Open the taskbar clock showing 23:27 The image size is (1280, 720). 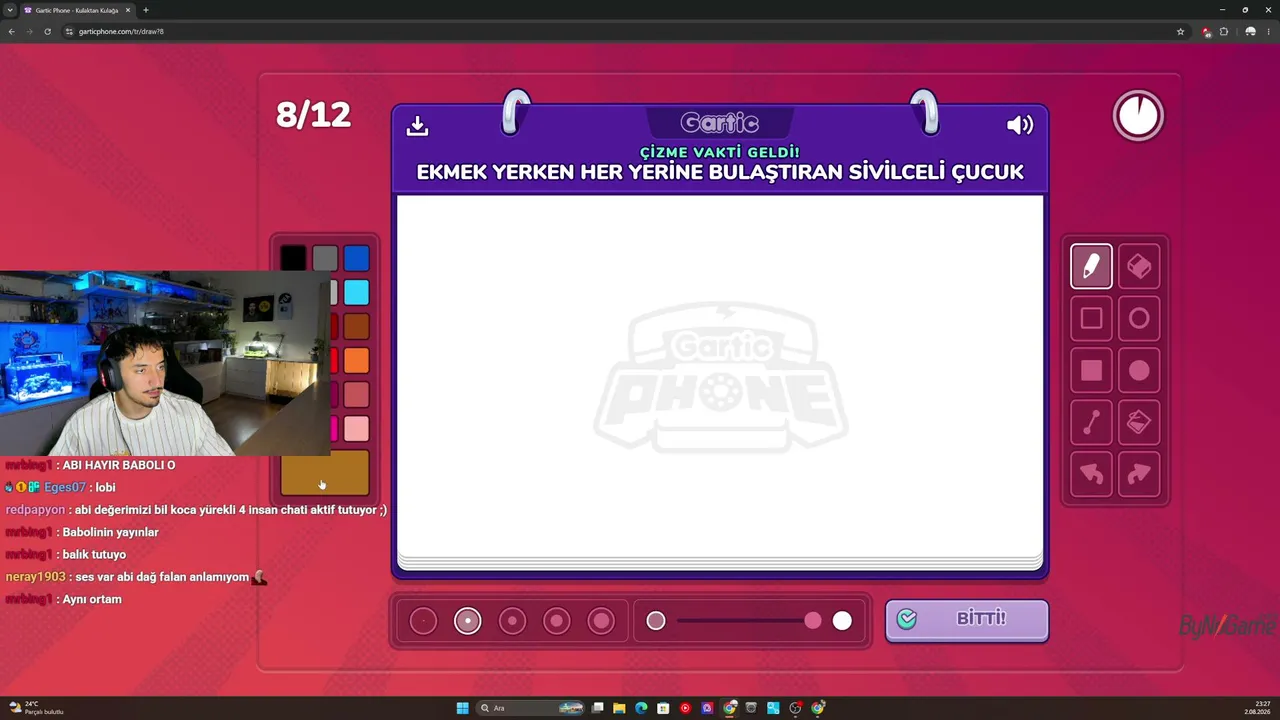(1257, 708)
